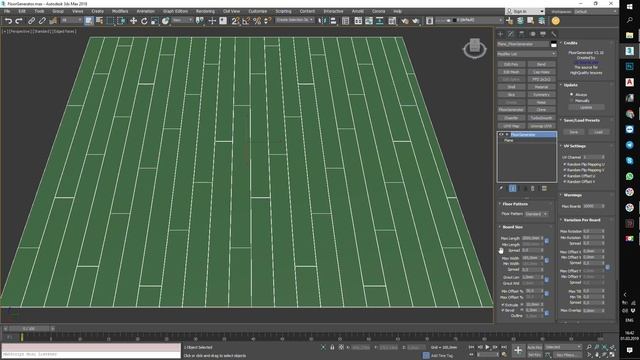Toggle the FloorGenerator modifier's eye visibility
The image size is (640, 360).
coord(501,134)
